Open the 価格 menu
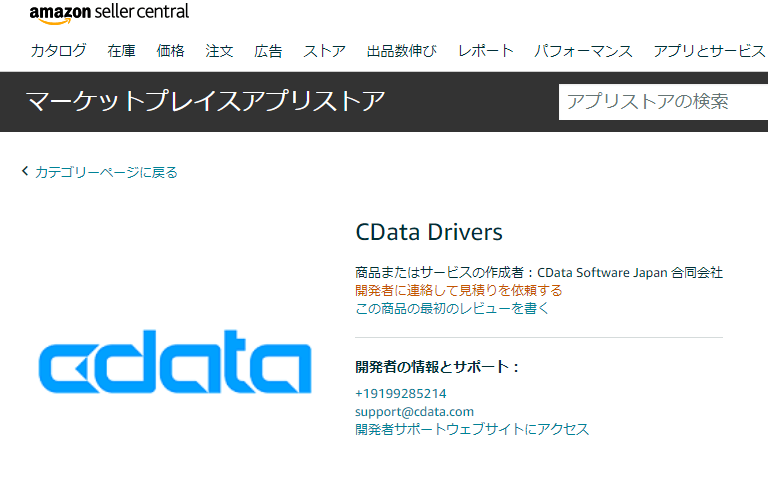This screenshot has height=492, width=768. pyautogui.click(x=170, y=50)
